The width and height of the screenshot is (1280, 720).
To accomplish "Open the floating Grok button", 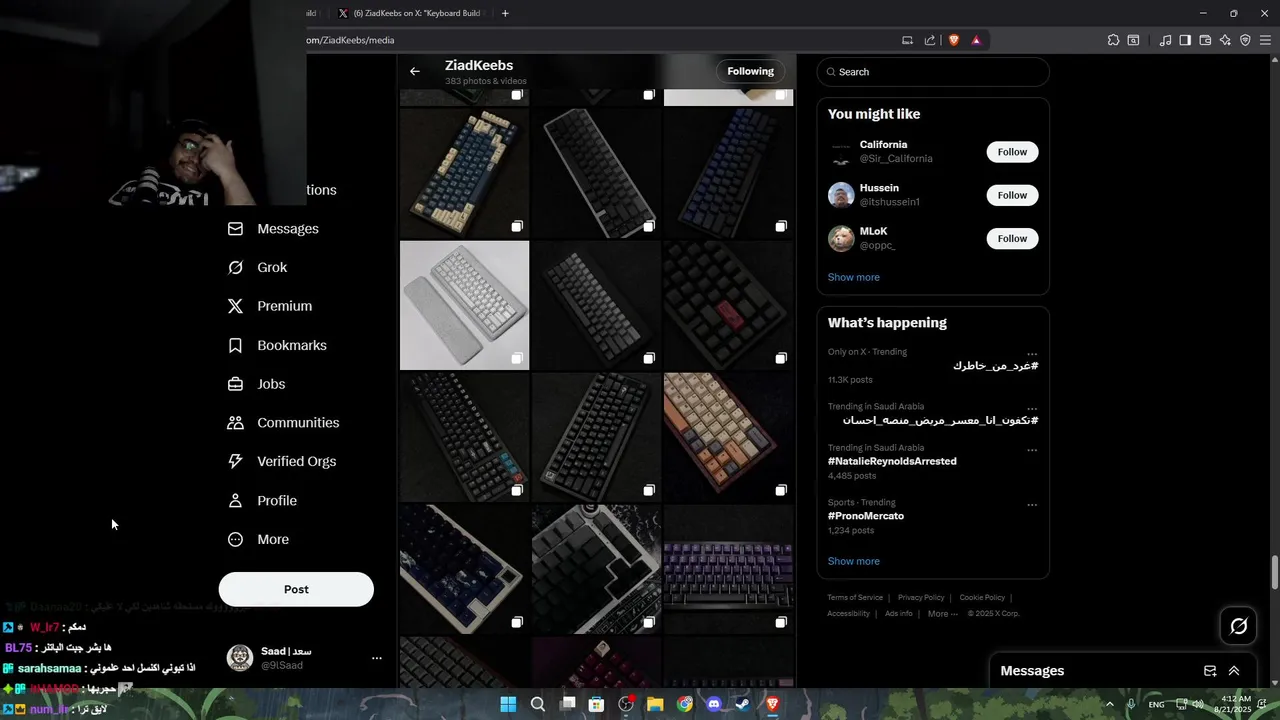I will pyautogui.click(x=1239, y=626).
